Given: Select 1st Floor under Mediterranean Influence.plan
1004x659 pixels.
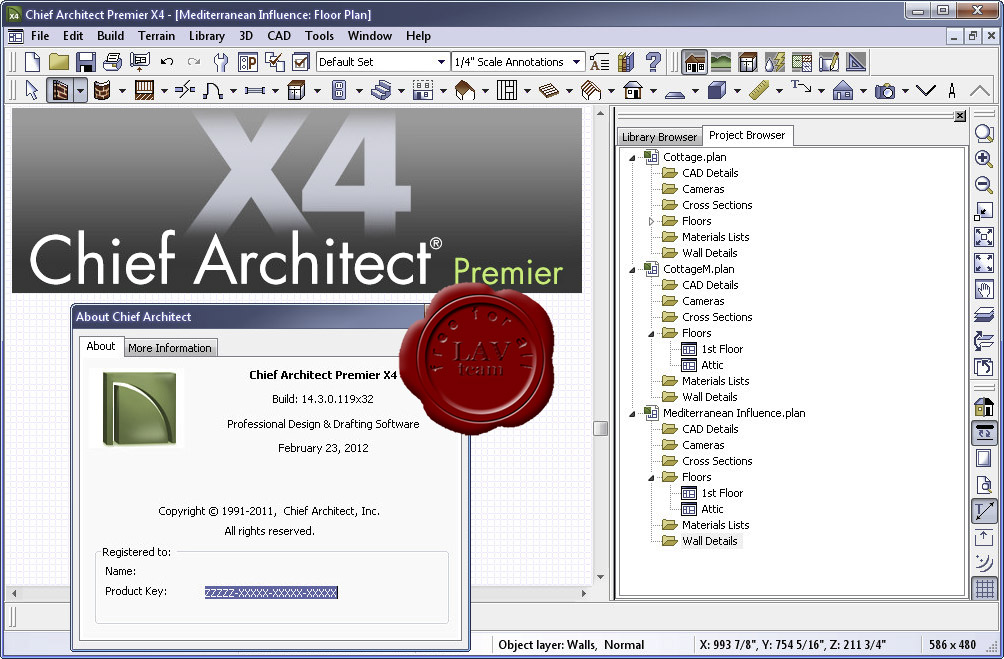Looking at the screenshot, I should (722, 493).
